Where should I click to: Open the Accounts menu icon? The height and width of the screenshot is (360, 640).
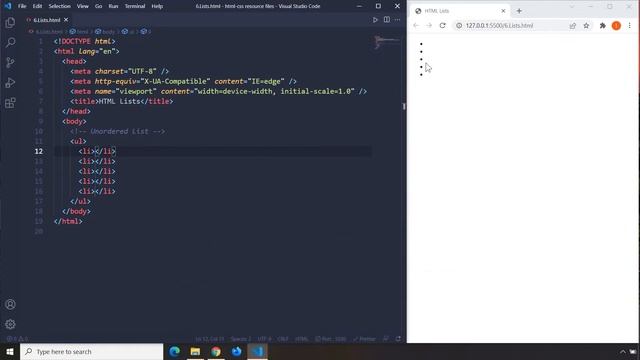point(10,304)
